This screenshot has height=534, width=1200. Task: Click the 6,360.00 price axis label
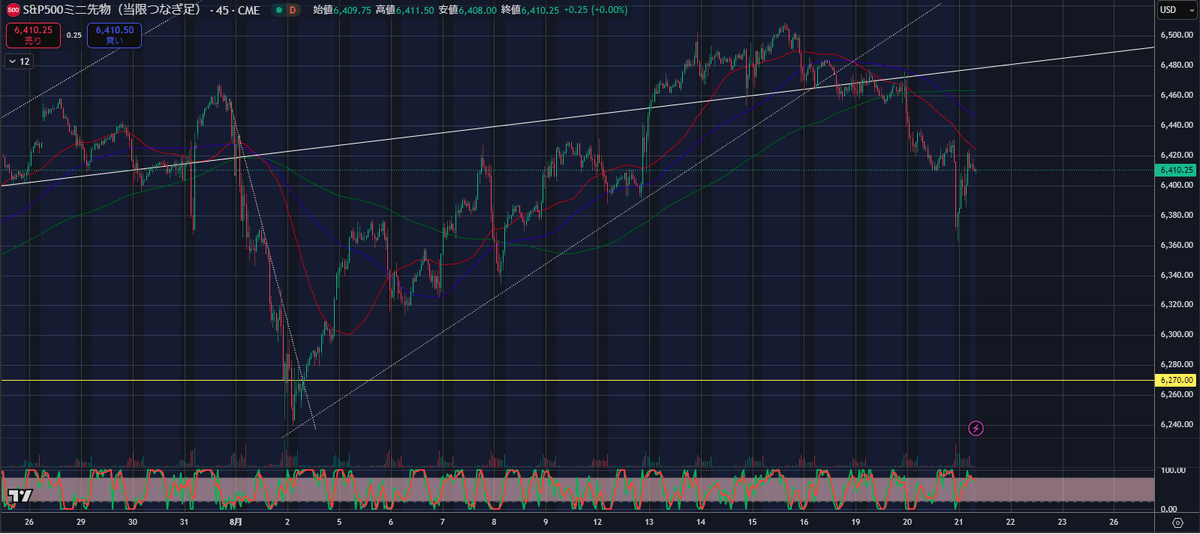pyautogui.click(x=1175, y=245)
